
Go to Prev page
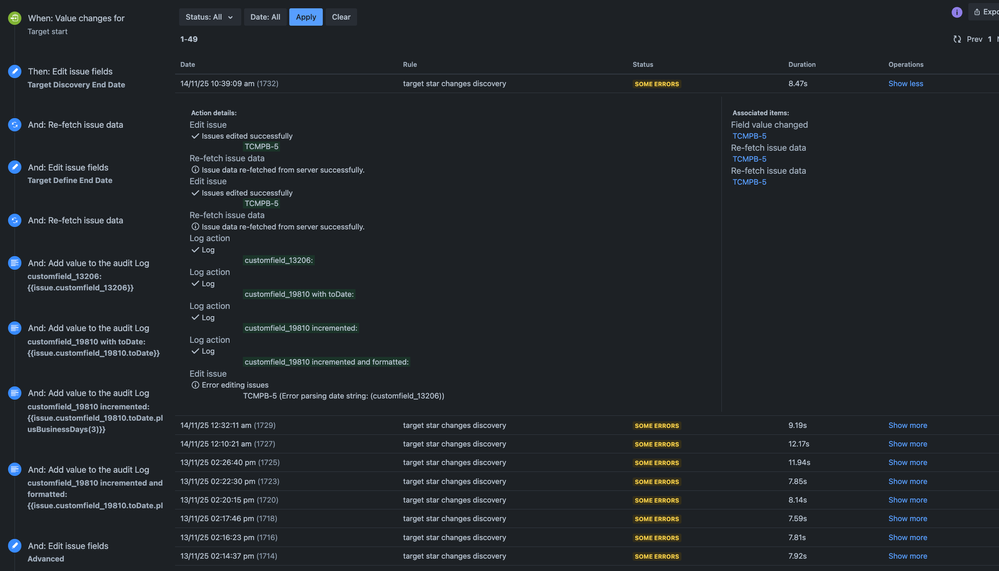click(974, 40)
